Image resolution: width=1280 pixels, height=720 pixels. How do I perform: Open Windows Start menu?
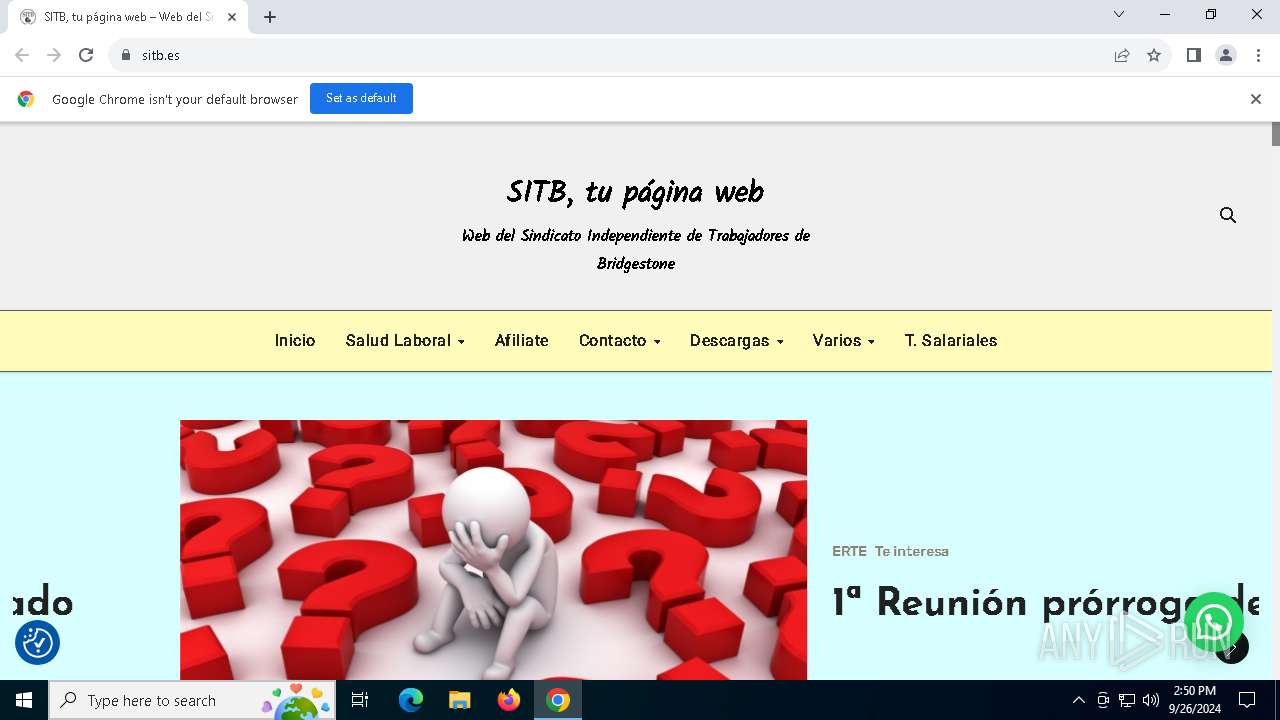pyautogui.click(x=24, y=700)
